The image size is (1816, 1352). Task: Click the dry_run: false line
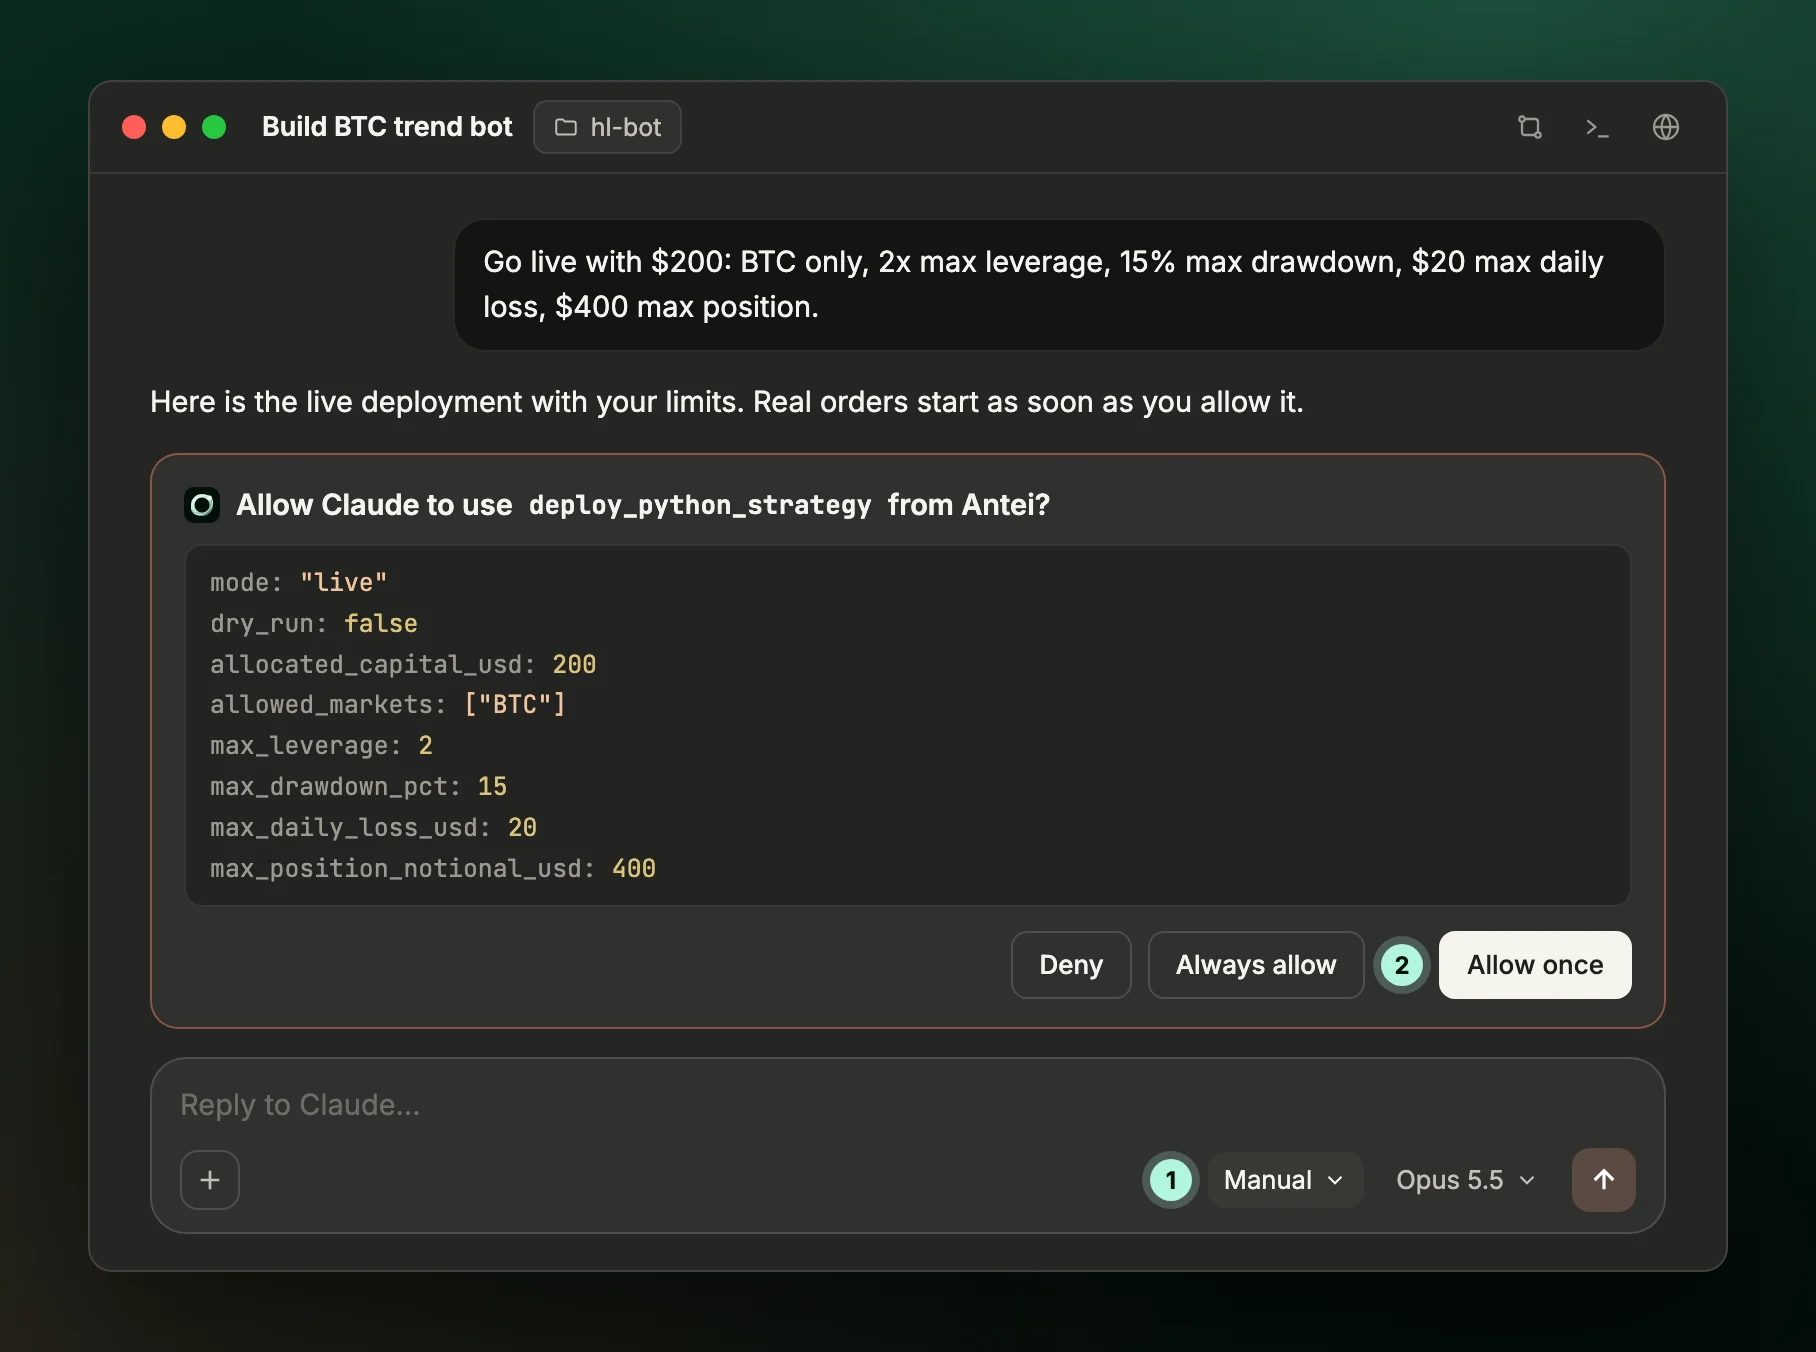314,623
